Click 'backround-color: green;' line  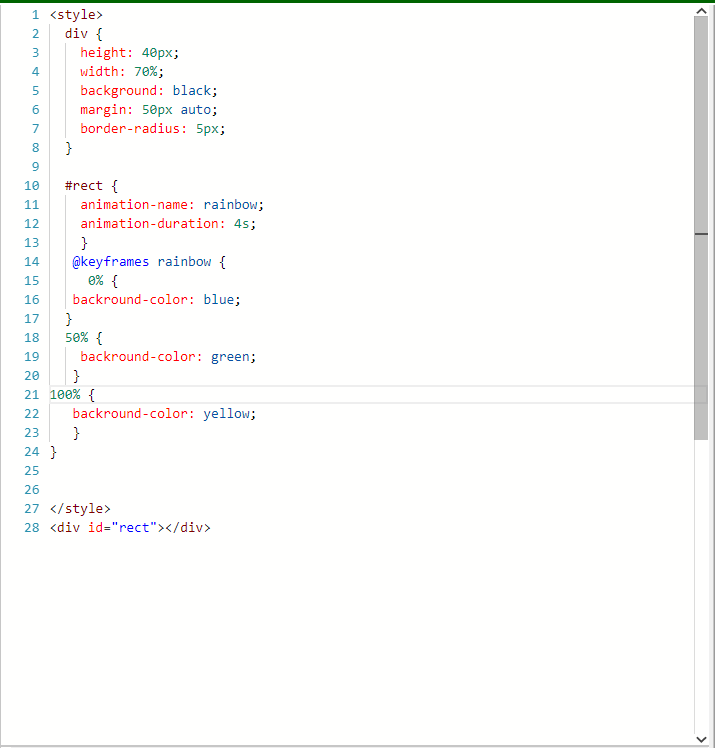(168, 357)
